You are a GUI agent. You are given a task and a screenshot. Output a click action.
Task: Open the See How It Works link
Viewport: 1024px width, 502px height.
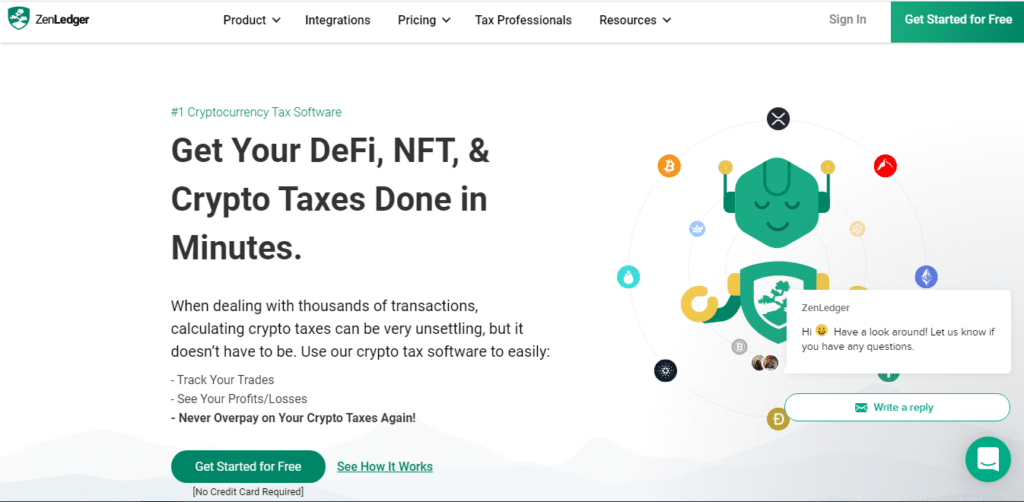pos(385,467)
